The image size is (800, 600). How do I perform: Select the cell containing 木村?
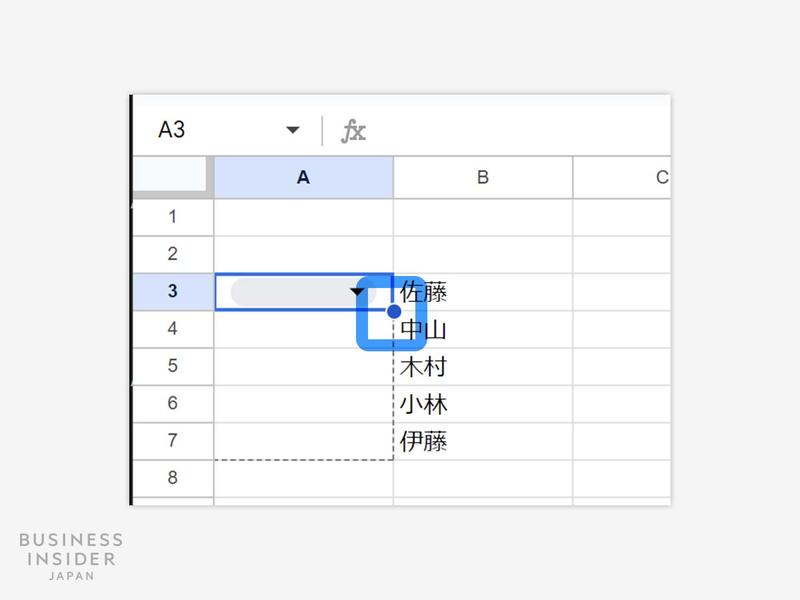click(483, 366)
